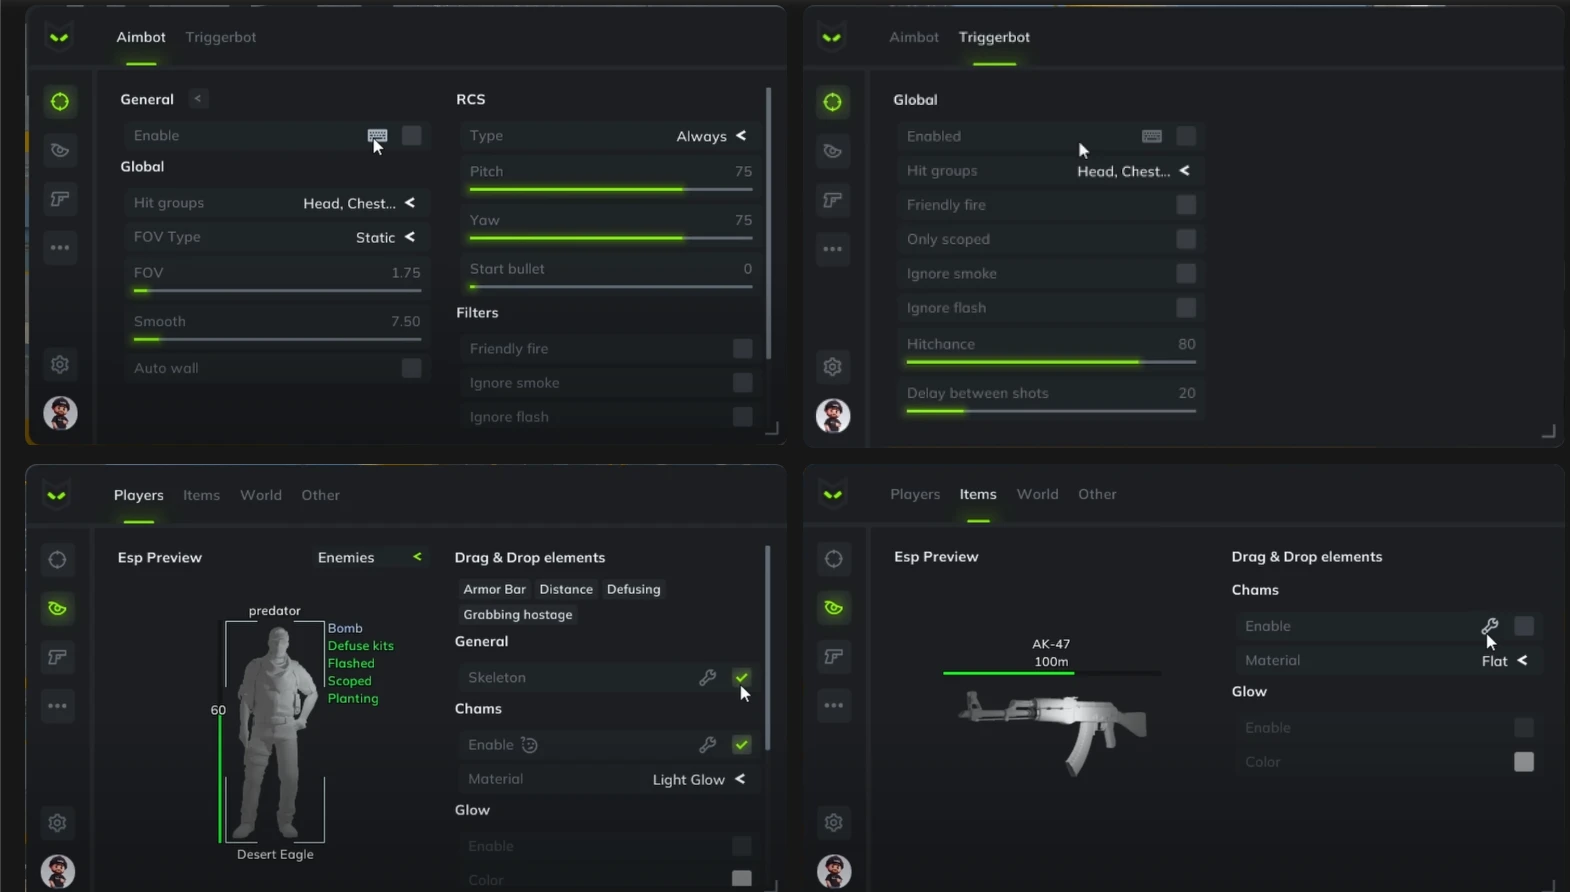Image resolution: width=1570 pixels, height=892 pixels.
Task: Open the three-dots section in Aimbot window sidebar
Action: (60, 247)
